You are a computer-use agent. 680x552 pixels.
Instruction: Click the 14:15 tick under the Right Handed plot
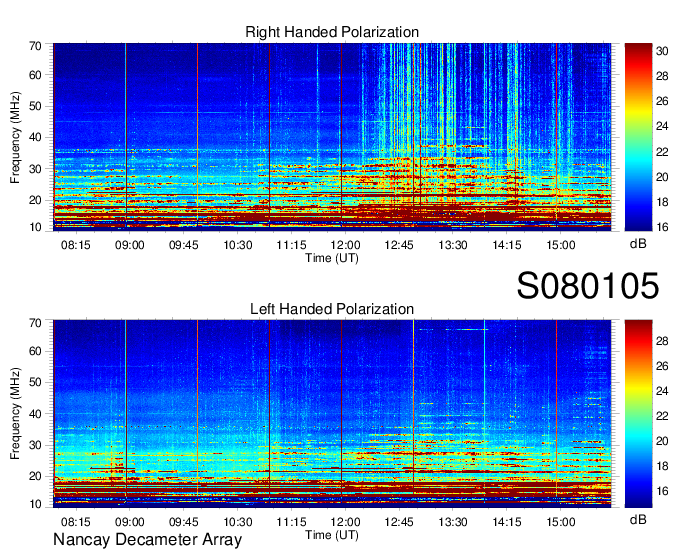tap(507, 245)
